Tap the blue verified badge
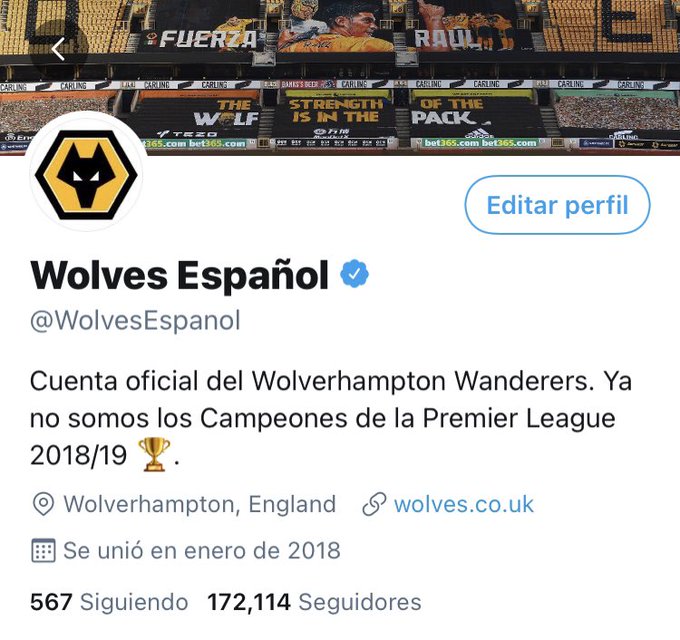This screenshot has height=640, width=680. pyautogui.click(x=354, y=273)
